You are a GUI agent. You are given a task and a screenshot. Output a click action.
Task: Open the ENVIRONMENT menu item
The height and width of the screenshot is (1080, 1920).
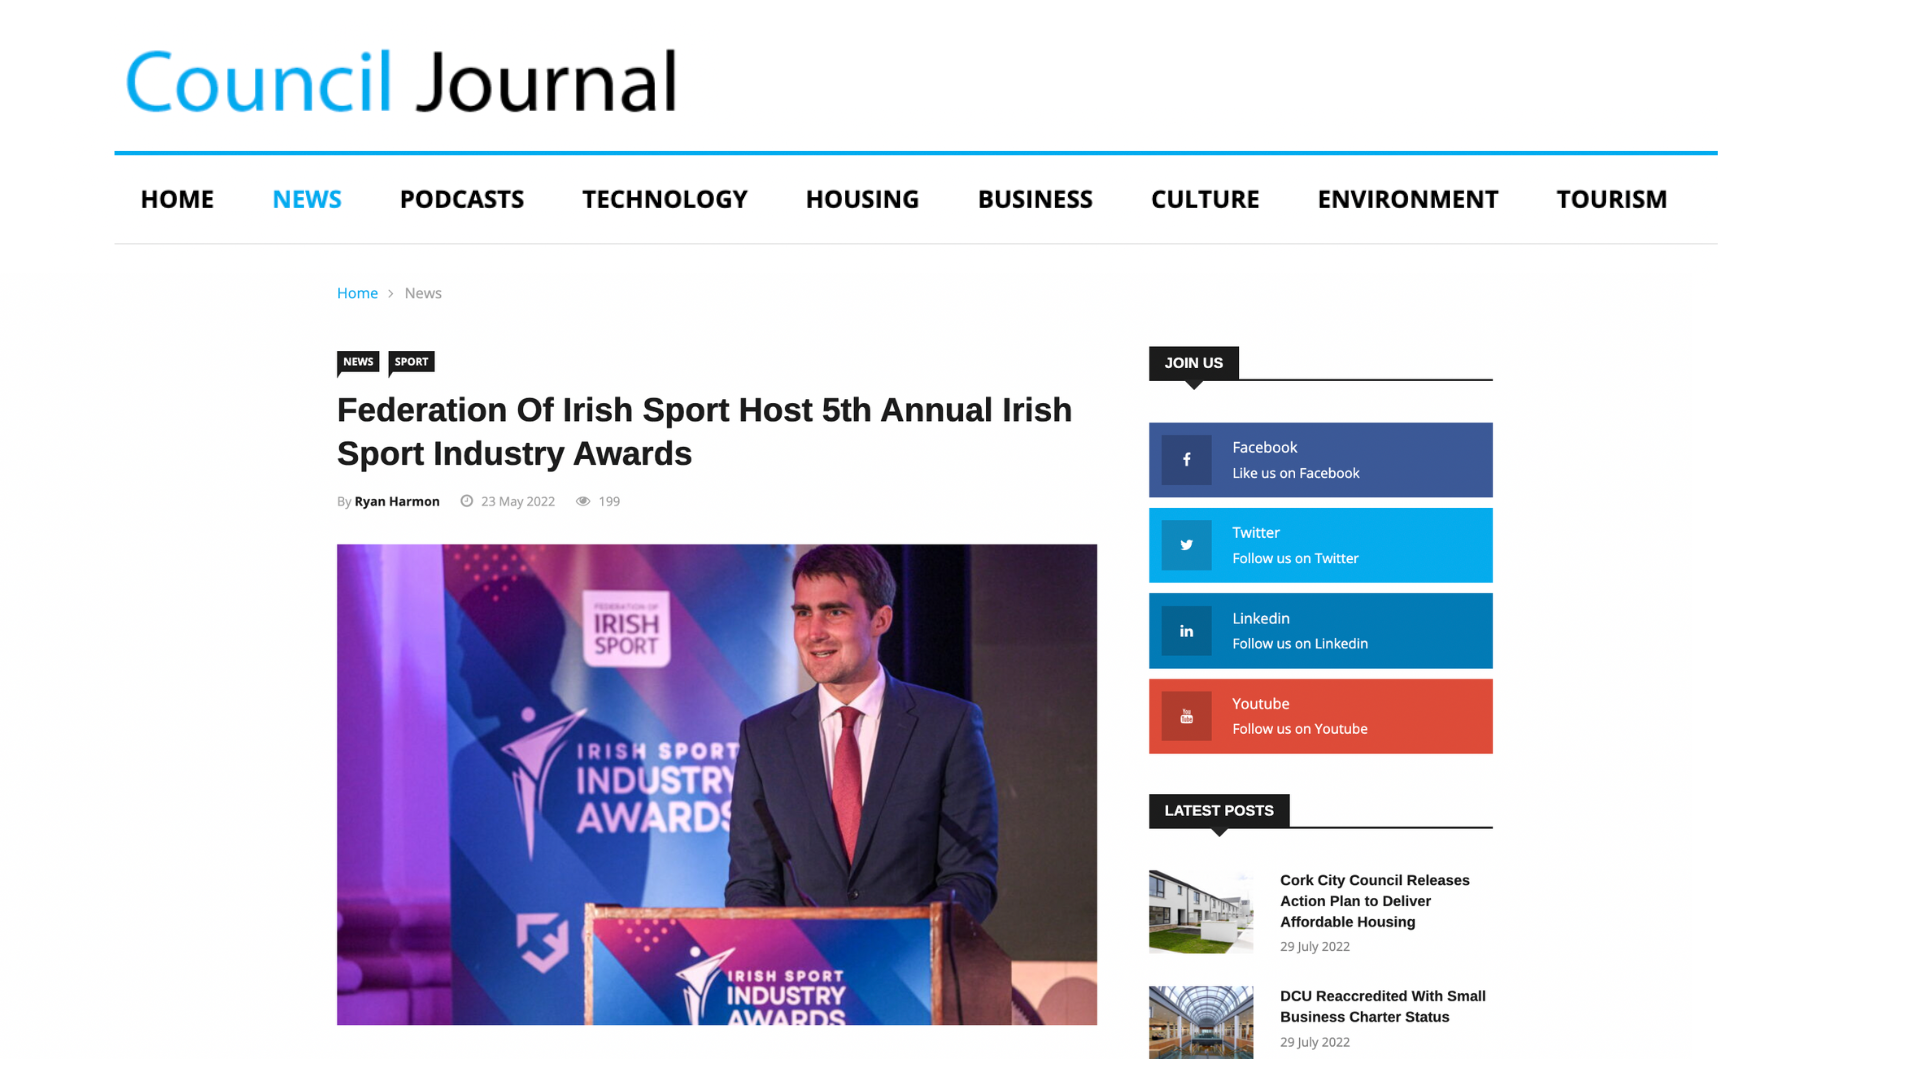tap(1408, 199)
